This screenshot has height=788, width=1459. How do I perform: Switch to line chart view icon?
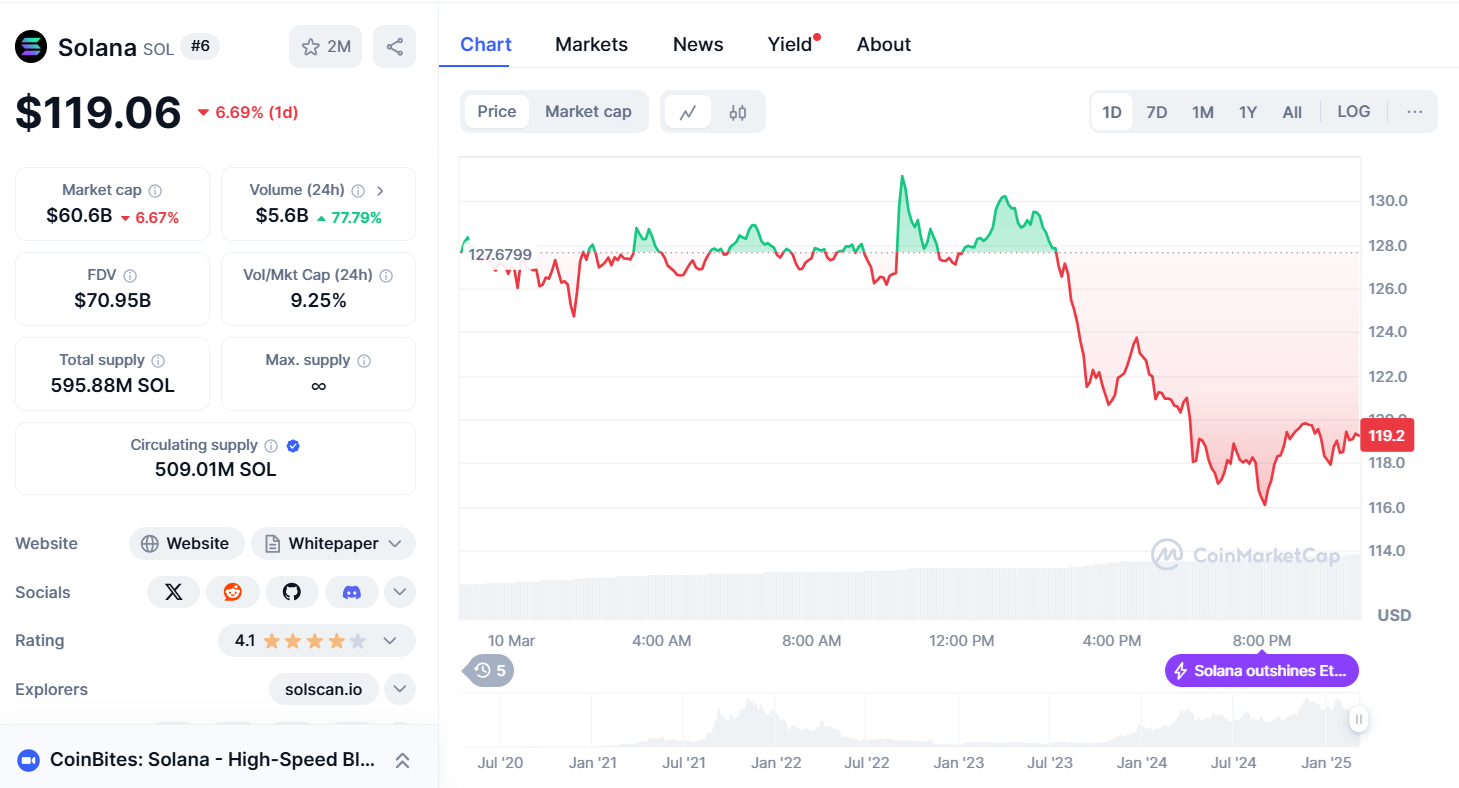pyautogui.click(x=688, y=112)
